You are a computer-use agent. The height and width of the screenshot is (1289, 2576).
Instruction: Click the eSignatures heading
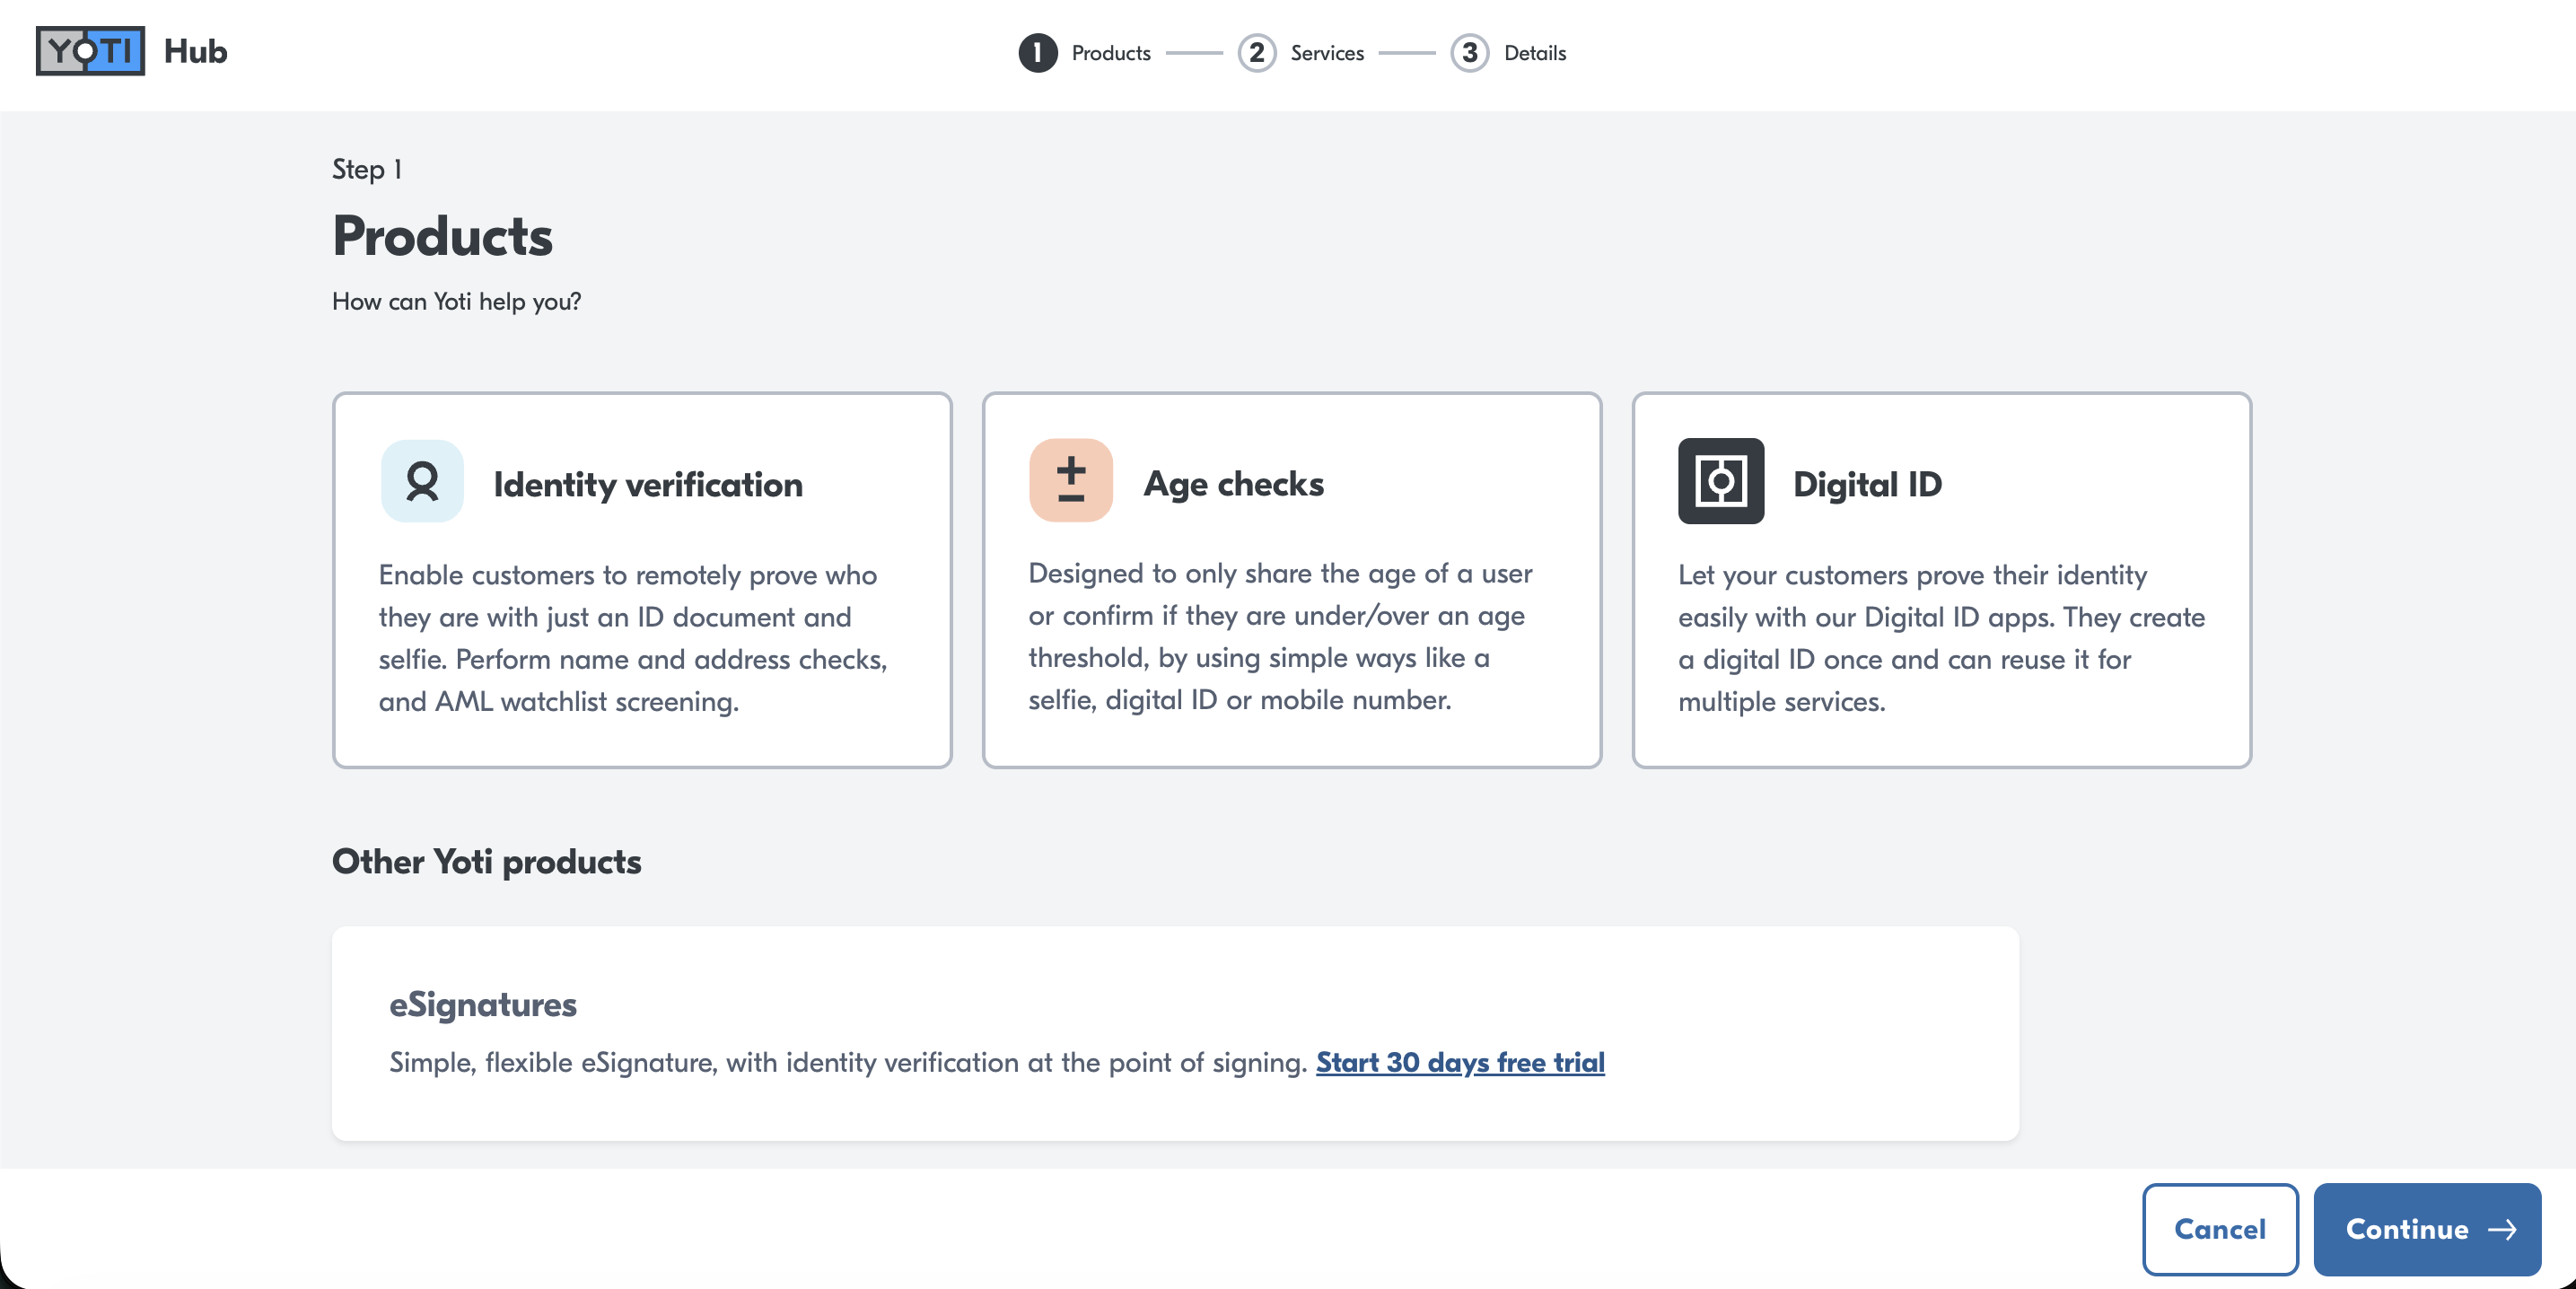(483, 1004)
